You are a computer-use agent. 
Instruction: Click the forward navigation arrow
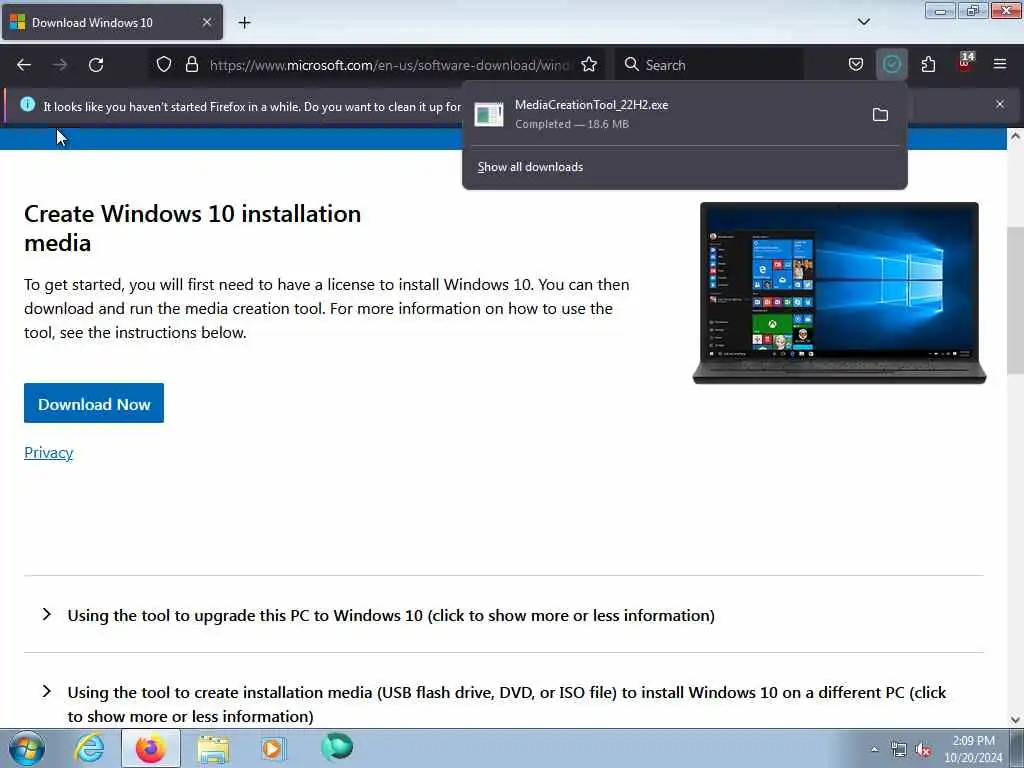tap(60, 65)
